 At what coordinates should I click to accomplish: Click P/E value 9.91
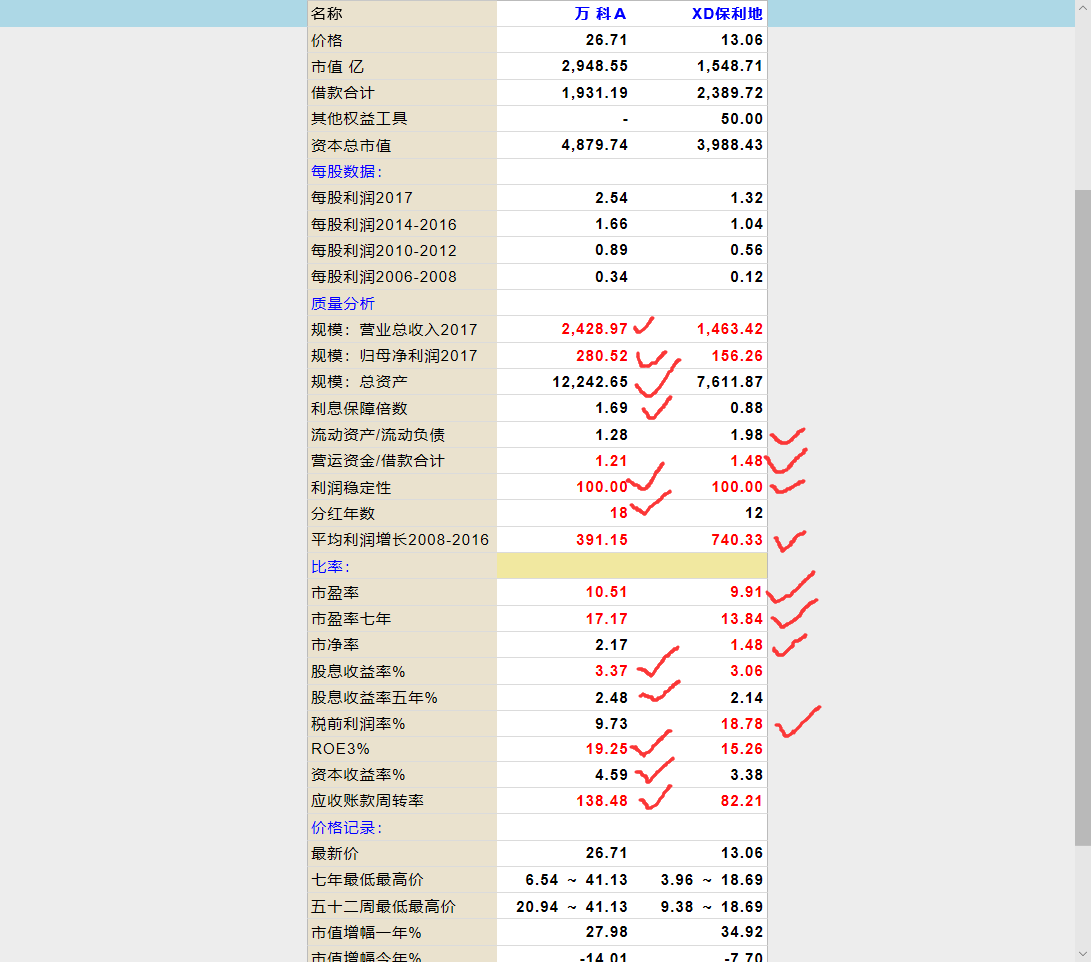click(x=747, y=592)
